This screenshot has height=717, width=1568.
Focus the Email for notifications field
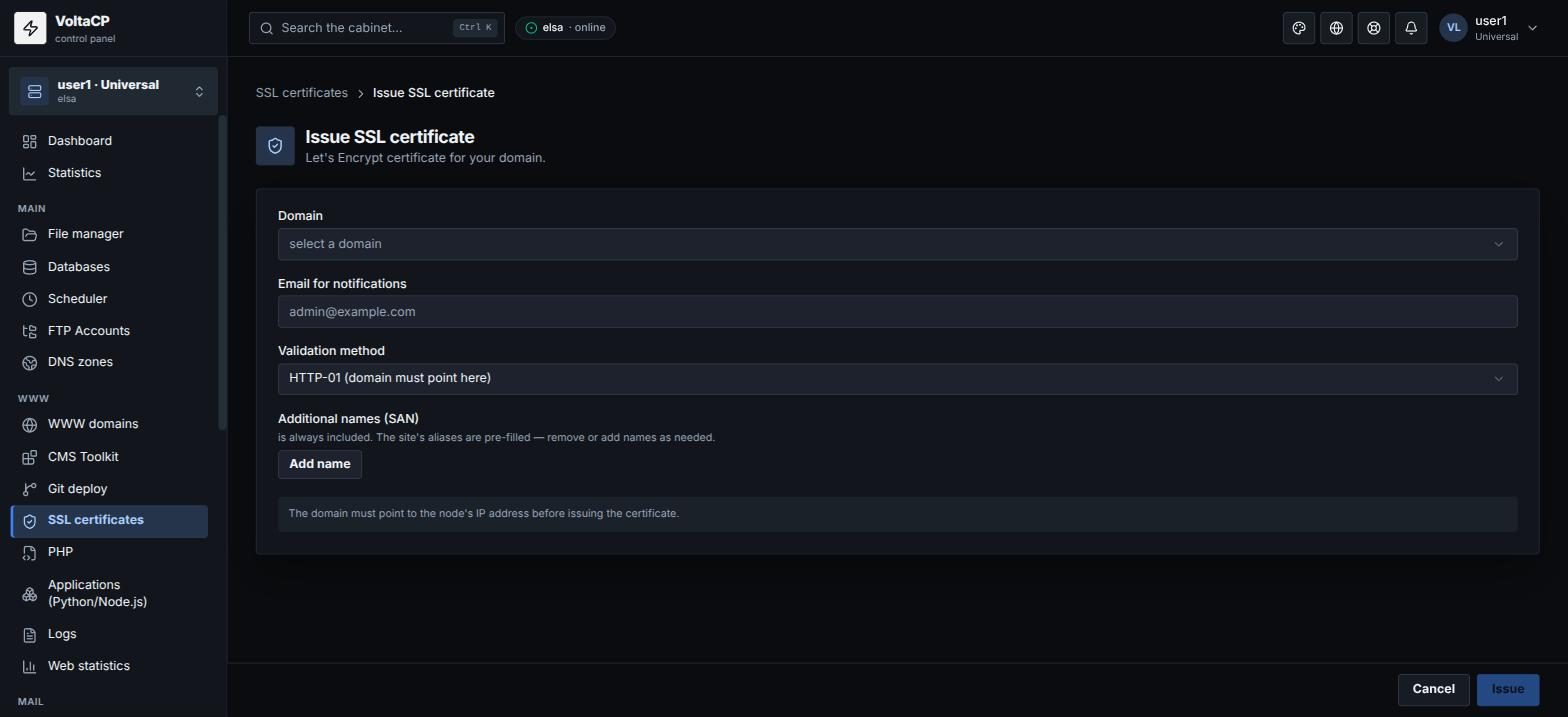pos(897,312)
